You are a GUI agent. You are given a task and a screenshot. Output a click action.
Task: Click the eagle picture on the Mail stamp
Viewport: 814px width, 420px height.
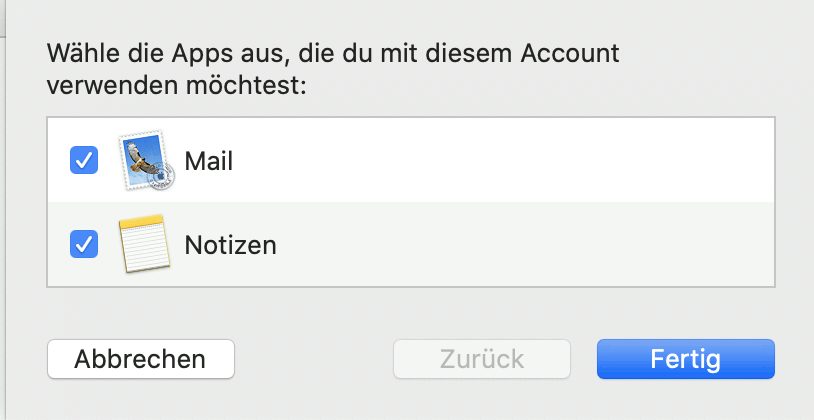pyautogui.click(x=142, y=157)
